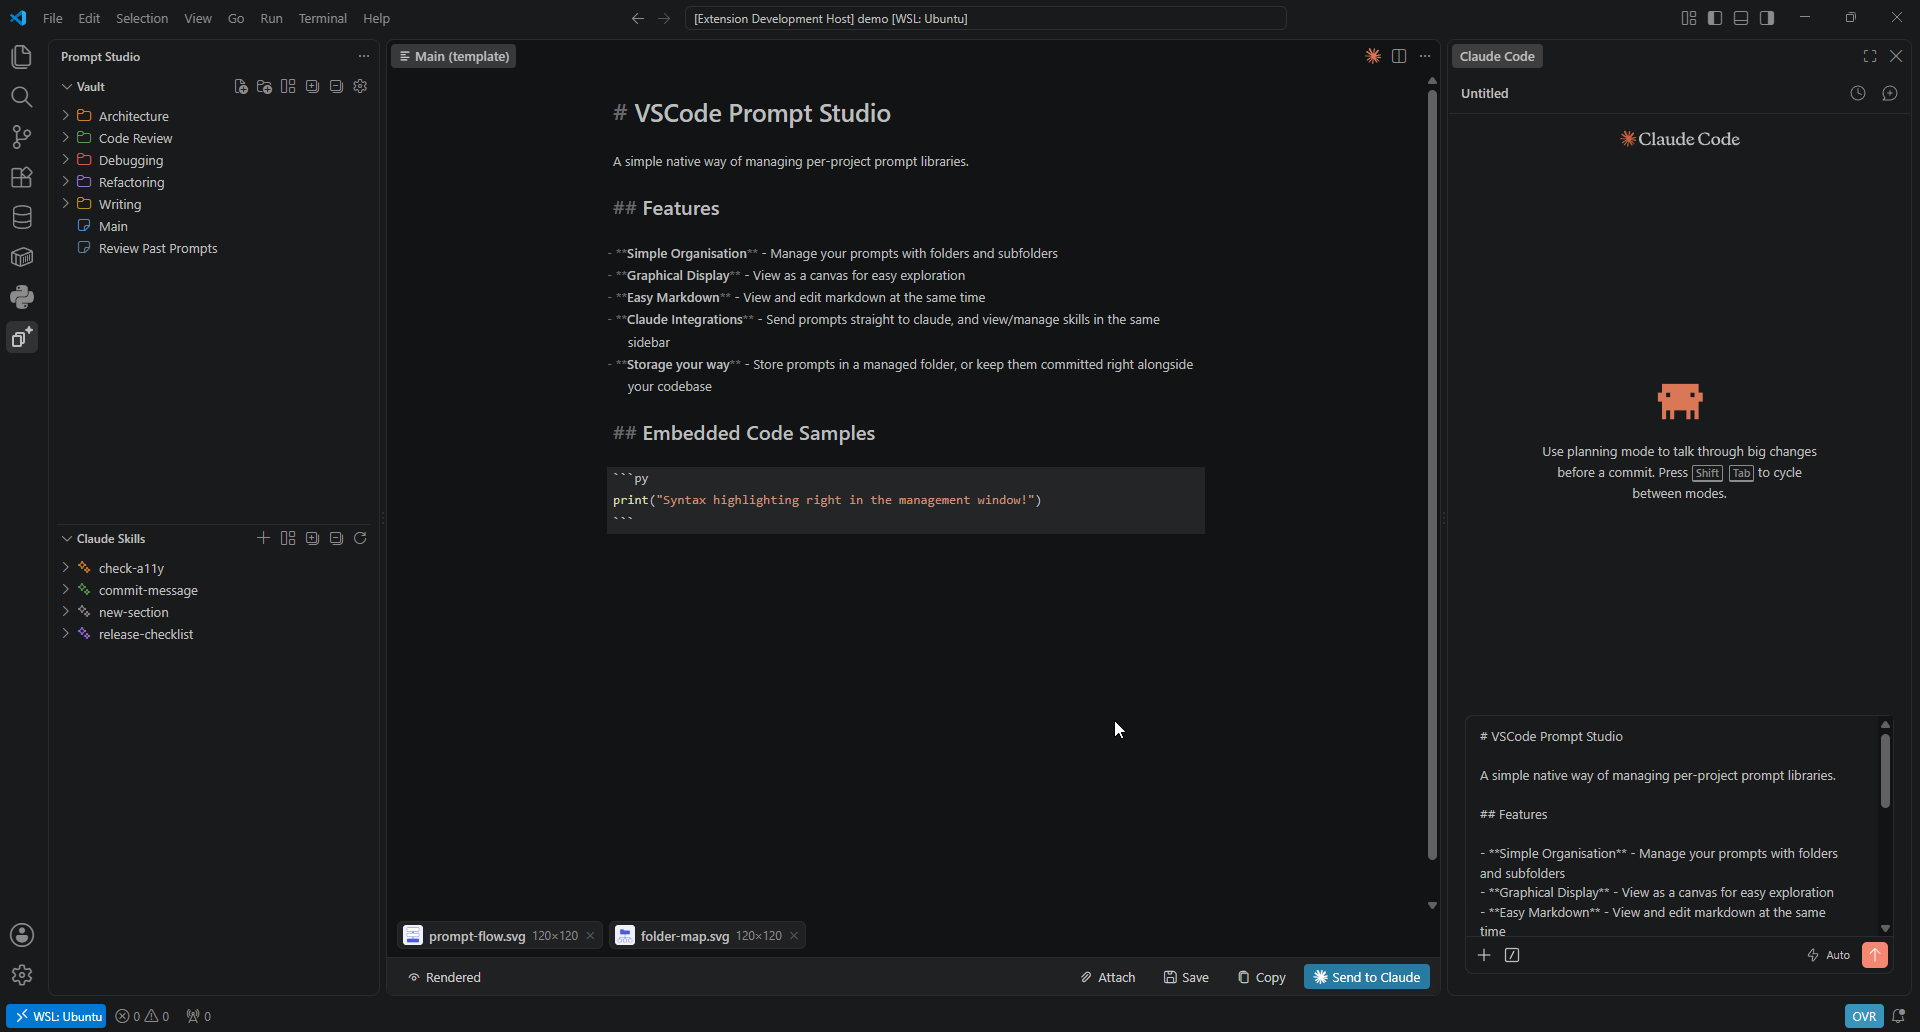Open Claude Code session history clock
This screenshot has width=1920, height=1032.
point(1858,93)
